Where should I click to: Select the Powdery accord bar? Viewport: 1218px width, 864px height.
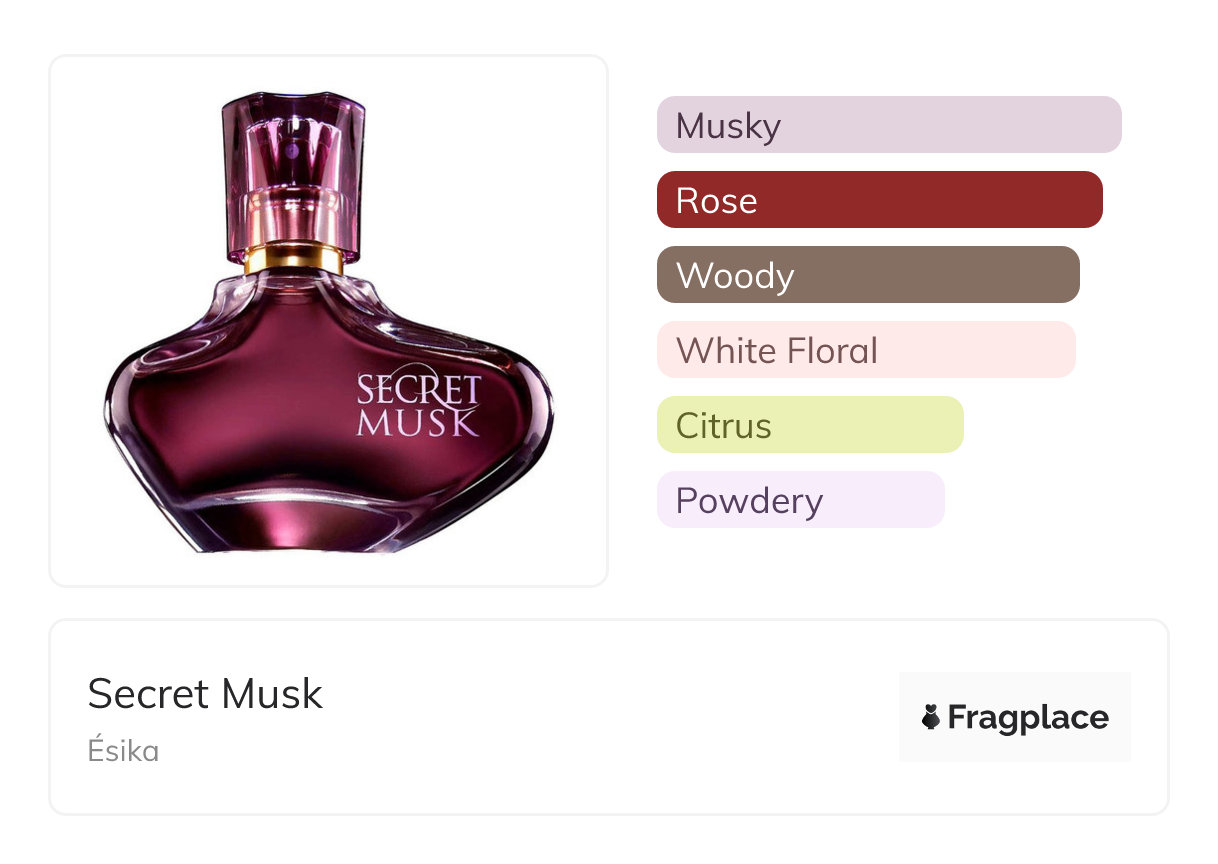click(801, 500)
